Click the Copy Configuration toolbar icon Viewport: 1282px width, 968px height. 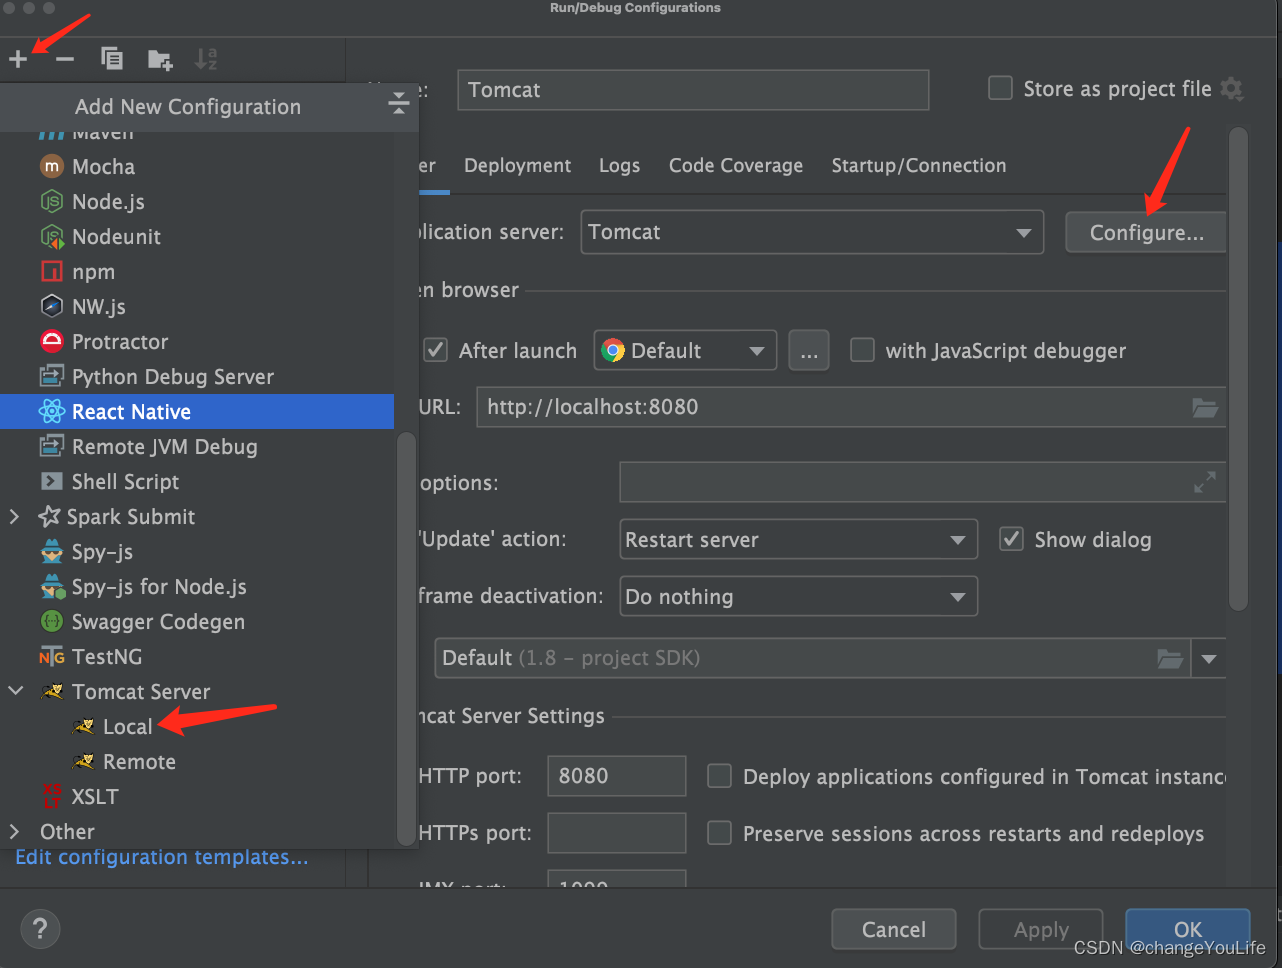click(x=112, y=59)
